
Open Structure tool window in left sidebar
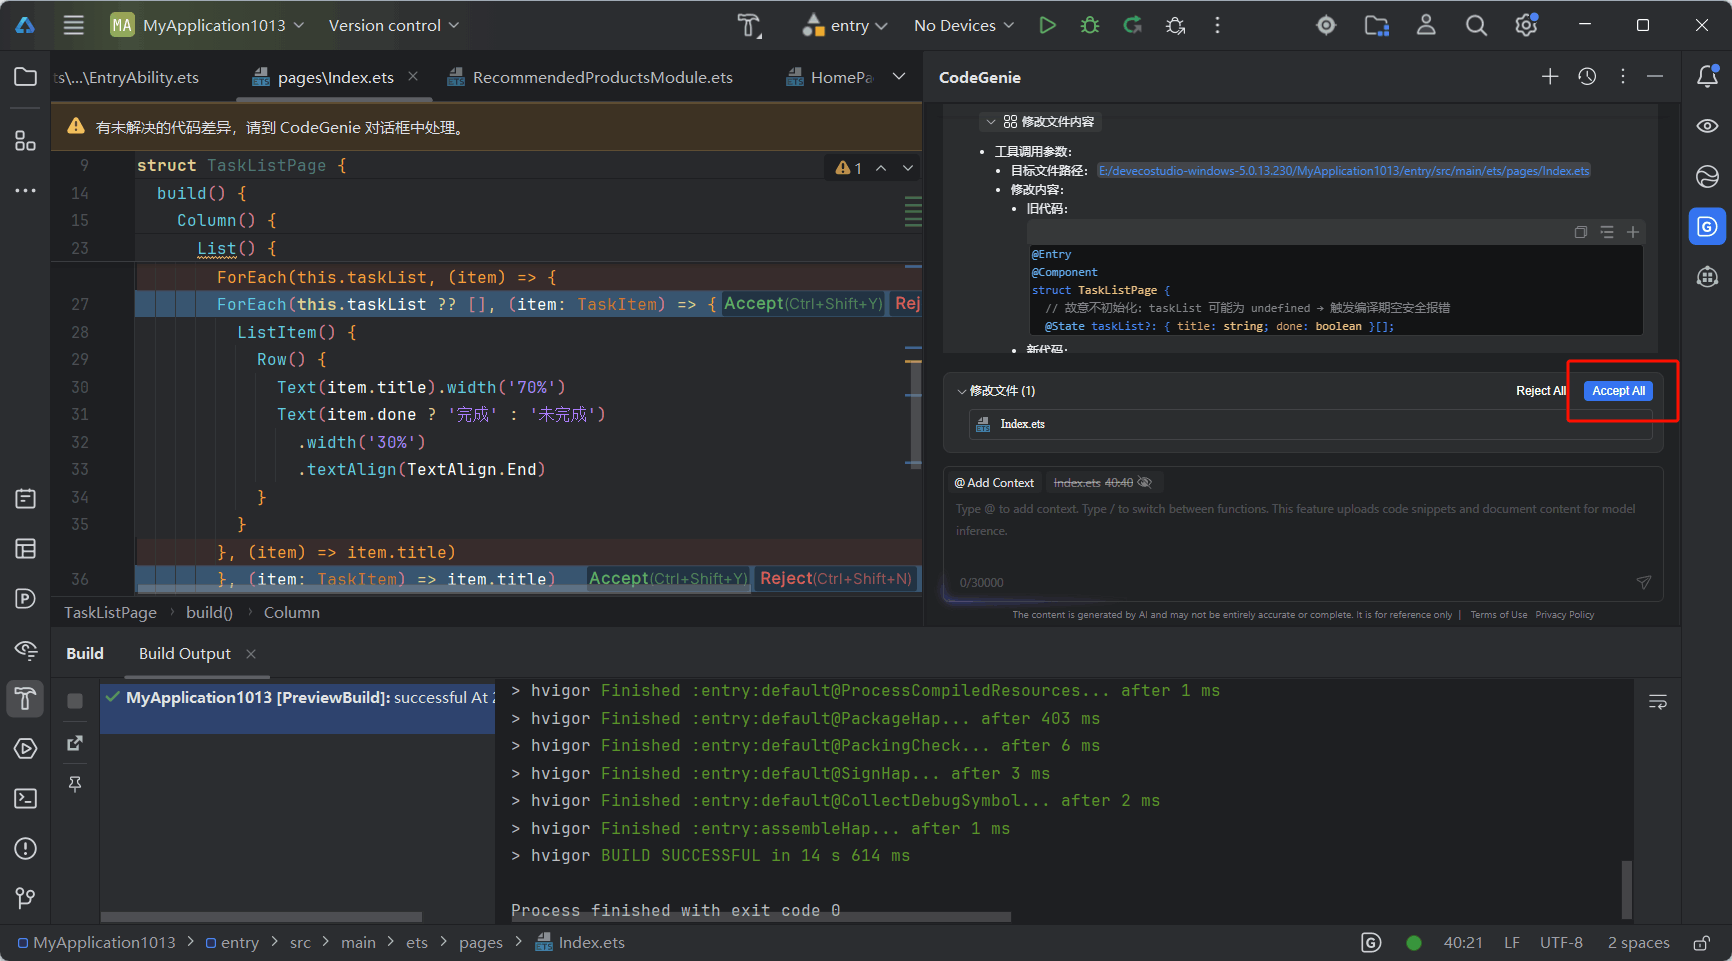pos(26,141)
